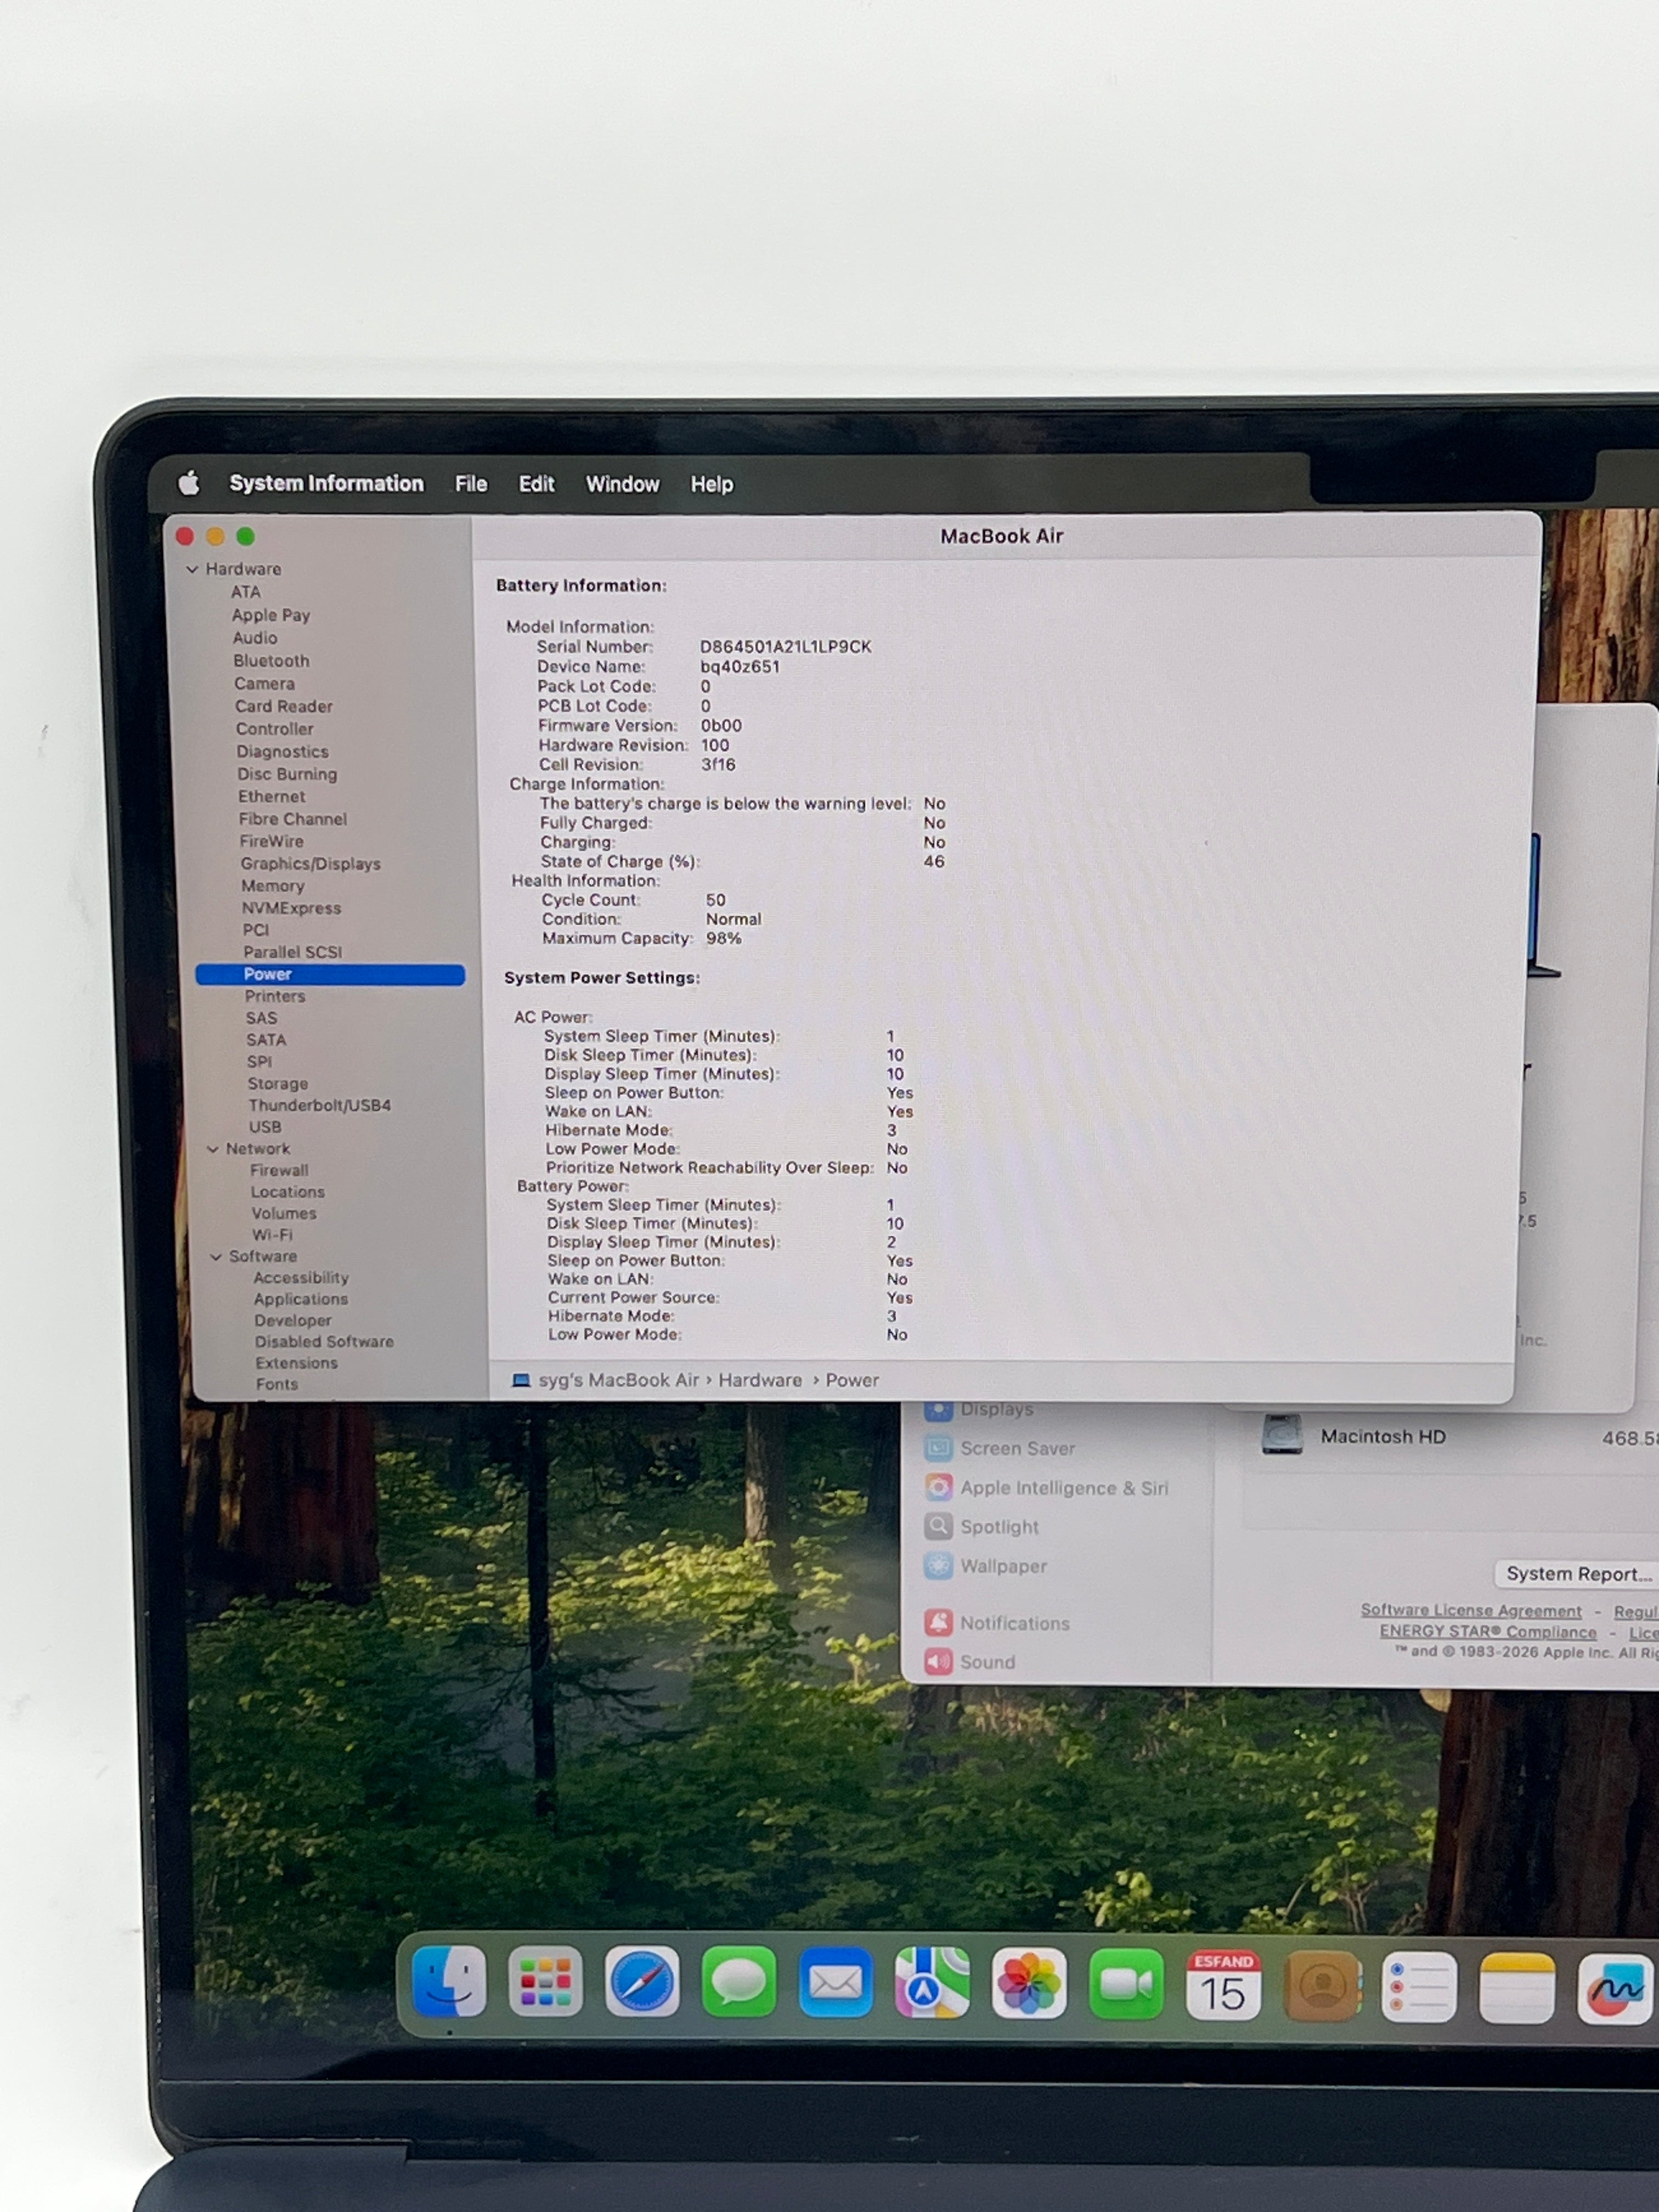Open Finder from the Dock
The height and width of the screenshot is (2212, 1659).
click(449, 1982)
